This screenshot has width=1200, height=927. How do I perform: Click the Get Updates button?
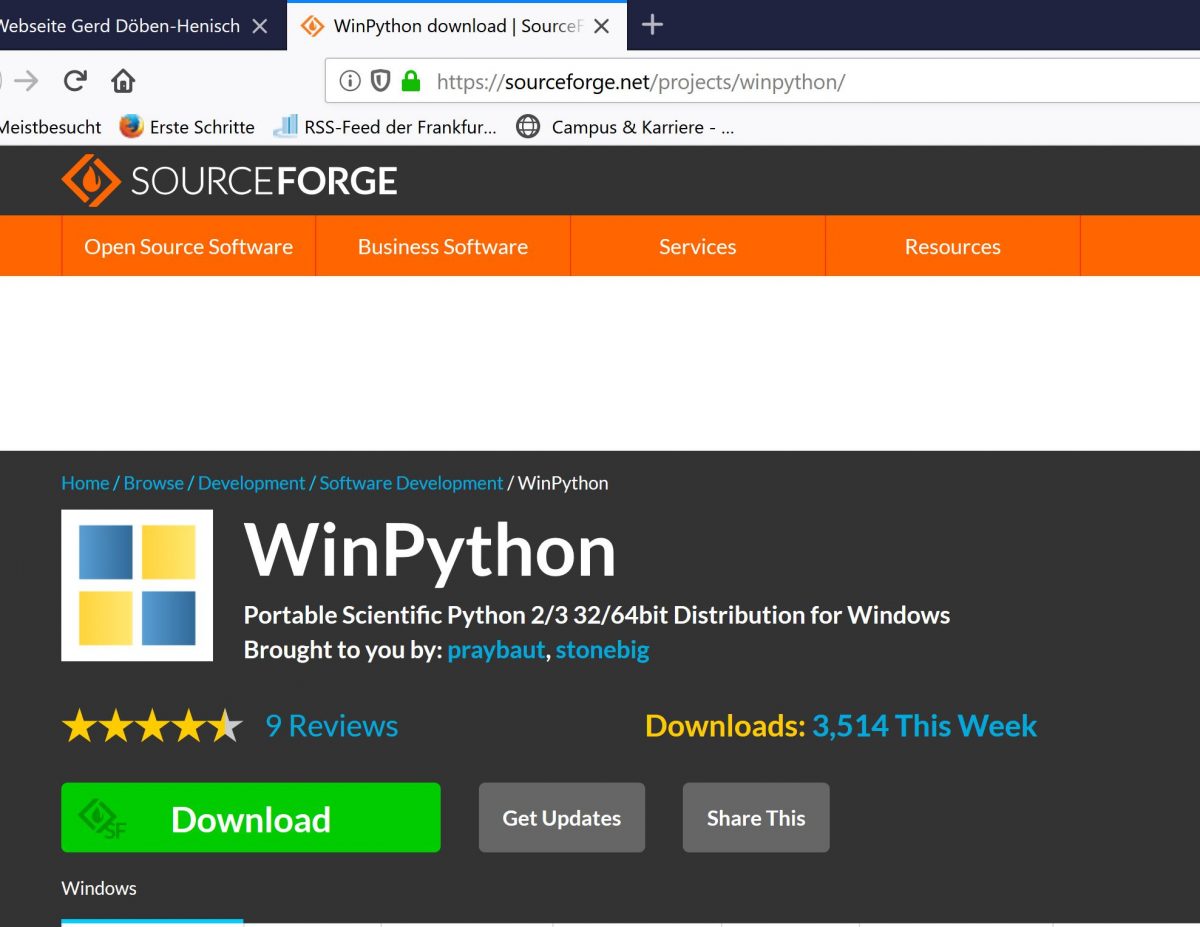(561, 817)
